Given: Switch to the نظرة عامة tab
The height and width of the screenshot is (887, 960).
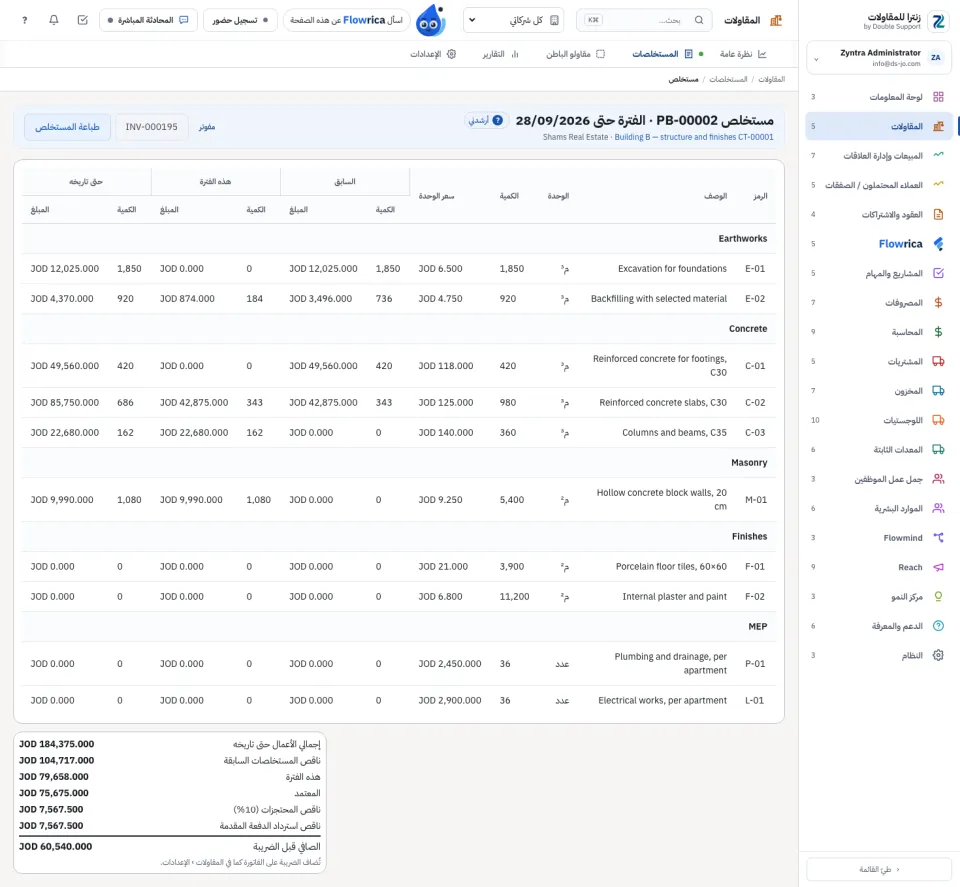Looking at the screenshot, I should click(x=743, y=54).
